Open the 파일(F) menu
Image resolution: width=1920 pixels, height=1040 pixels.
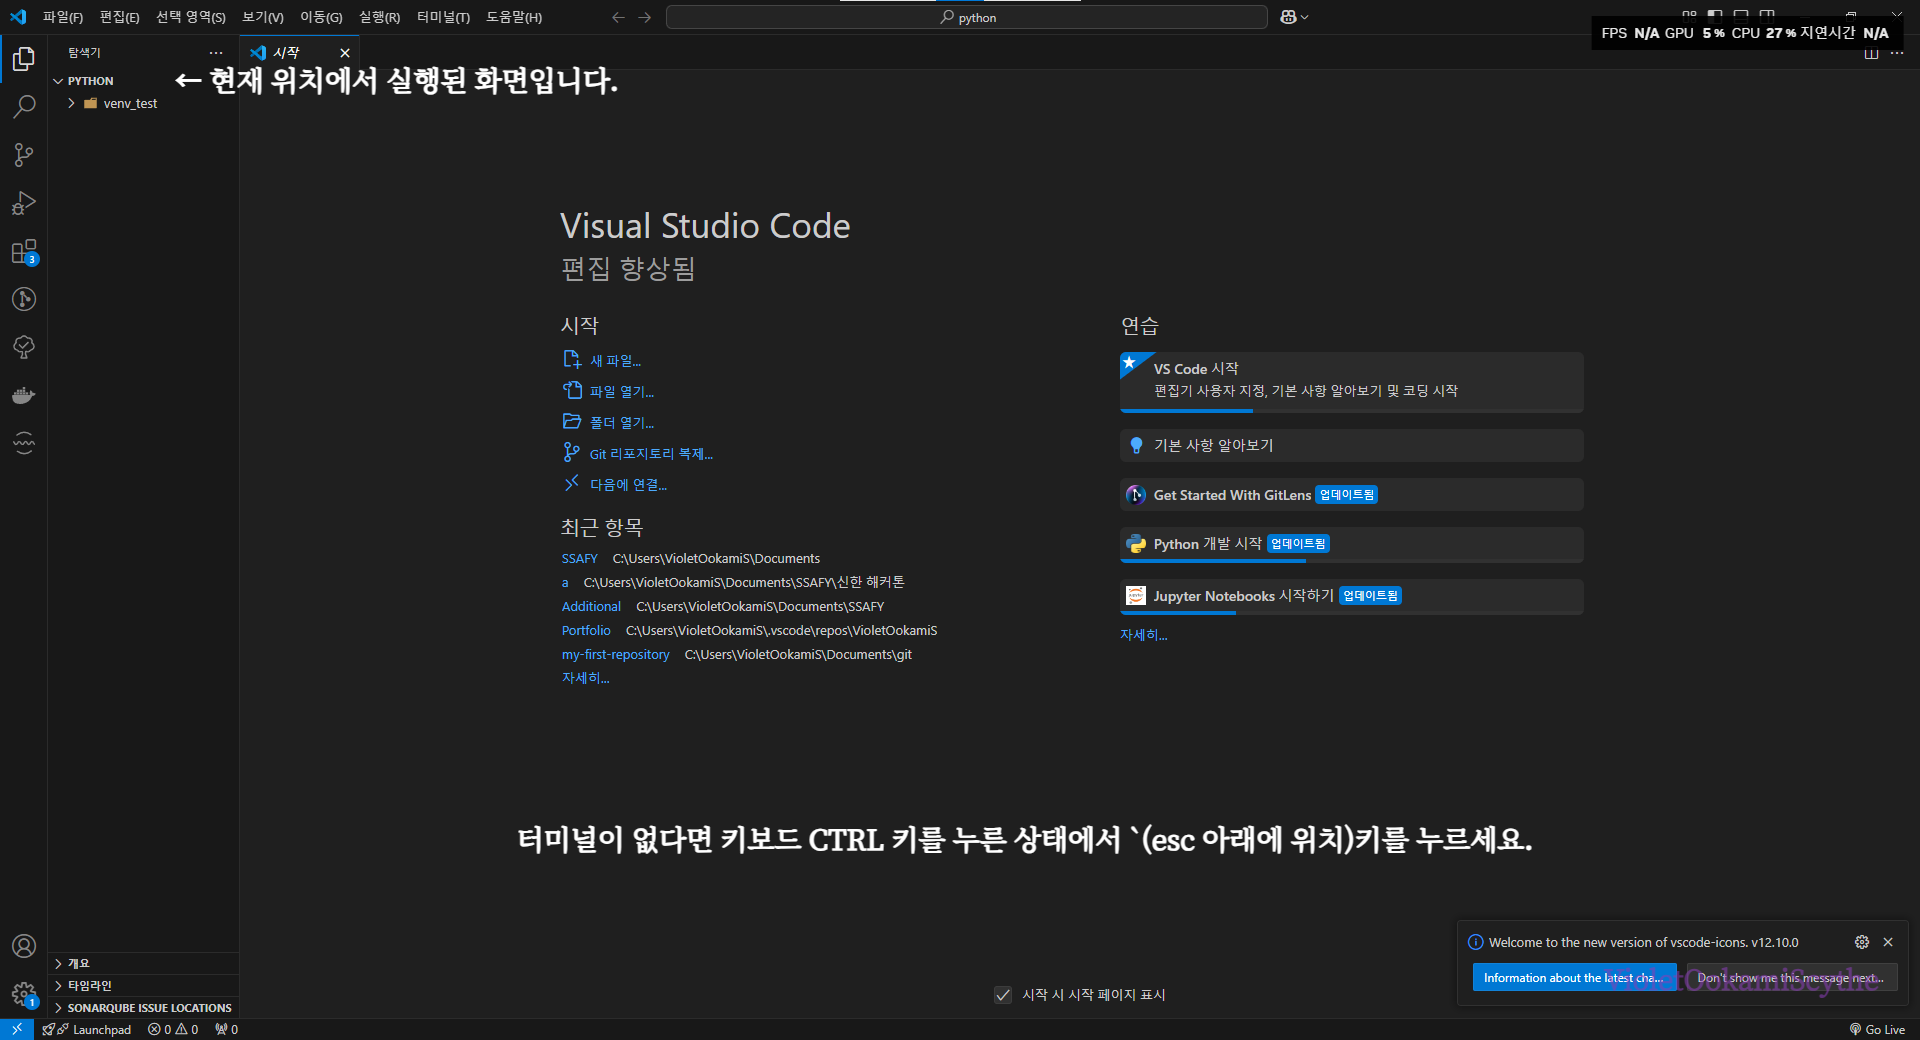coord(63,17)
